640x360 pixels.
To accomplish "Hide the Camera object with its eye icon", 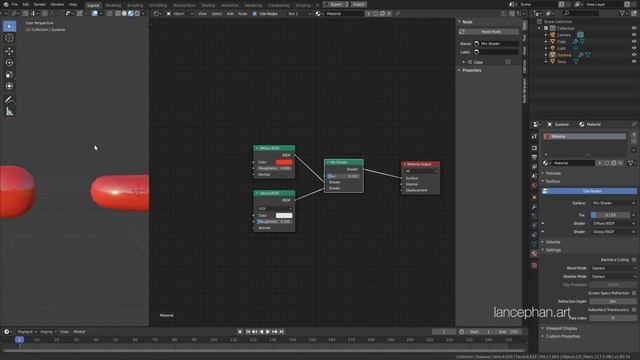I will pos(634,35).
